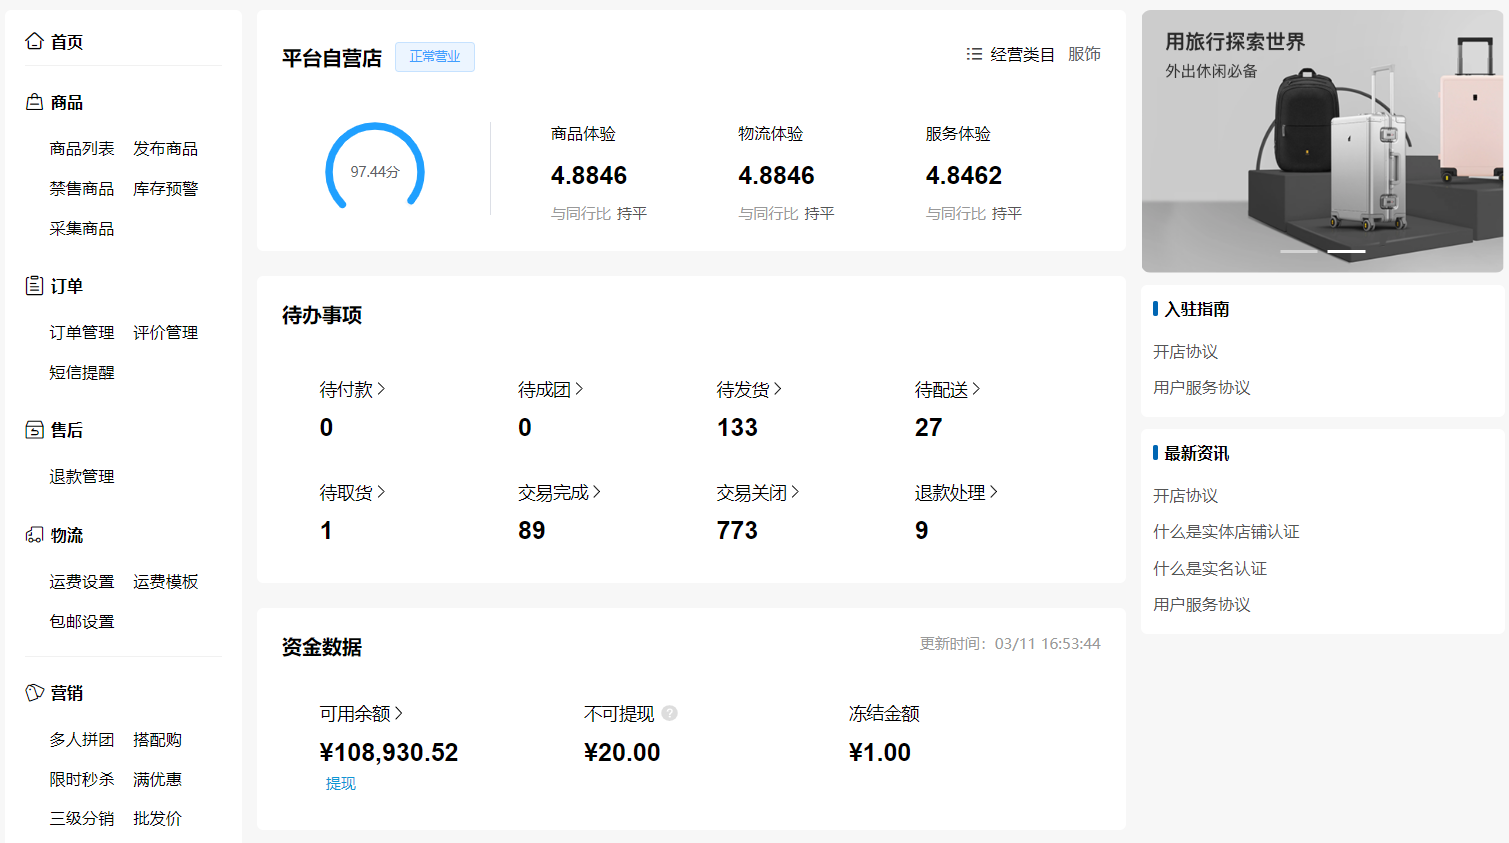Click the list icon before 经营类目

[x=974, y=54]
